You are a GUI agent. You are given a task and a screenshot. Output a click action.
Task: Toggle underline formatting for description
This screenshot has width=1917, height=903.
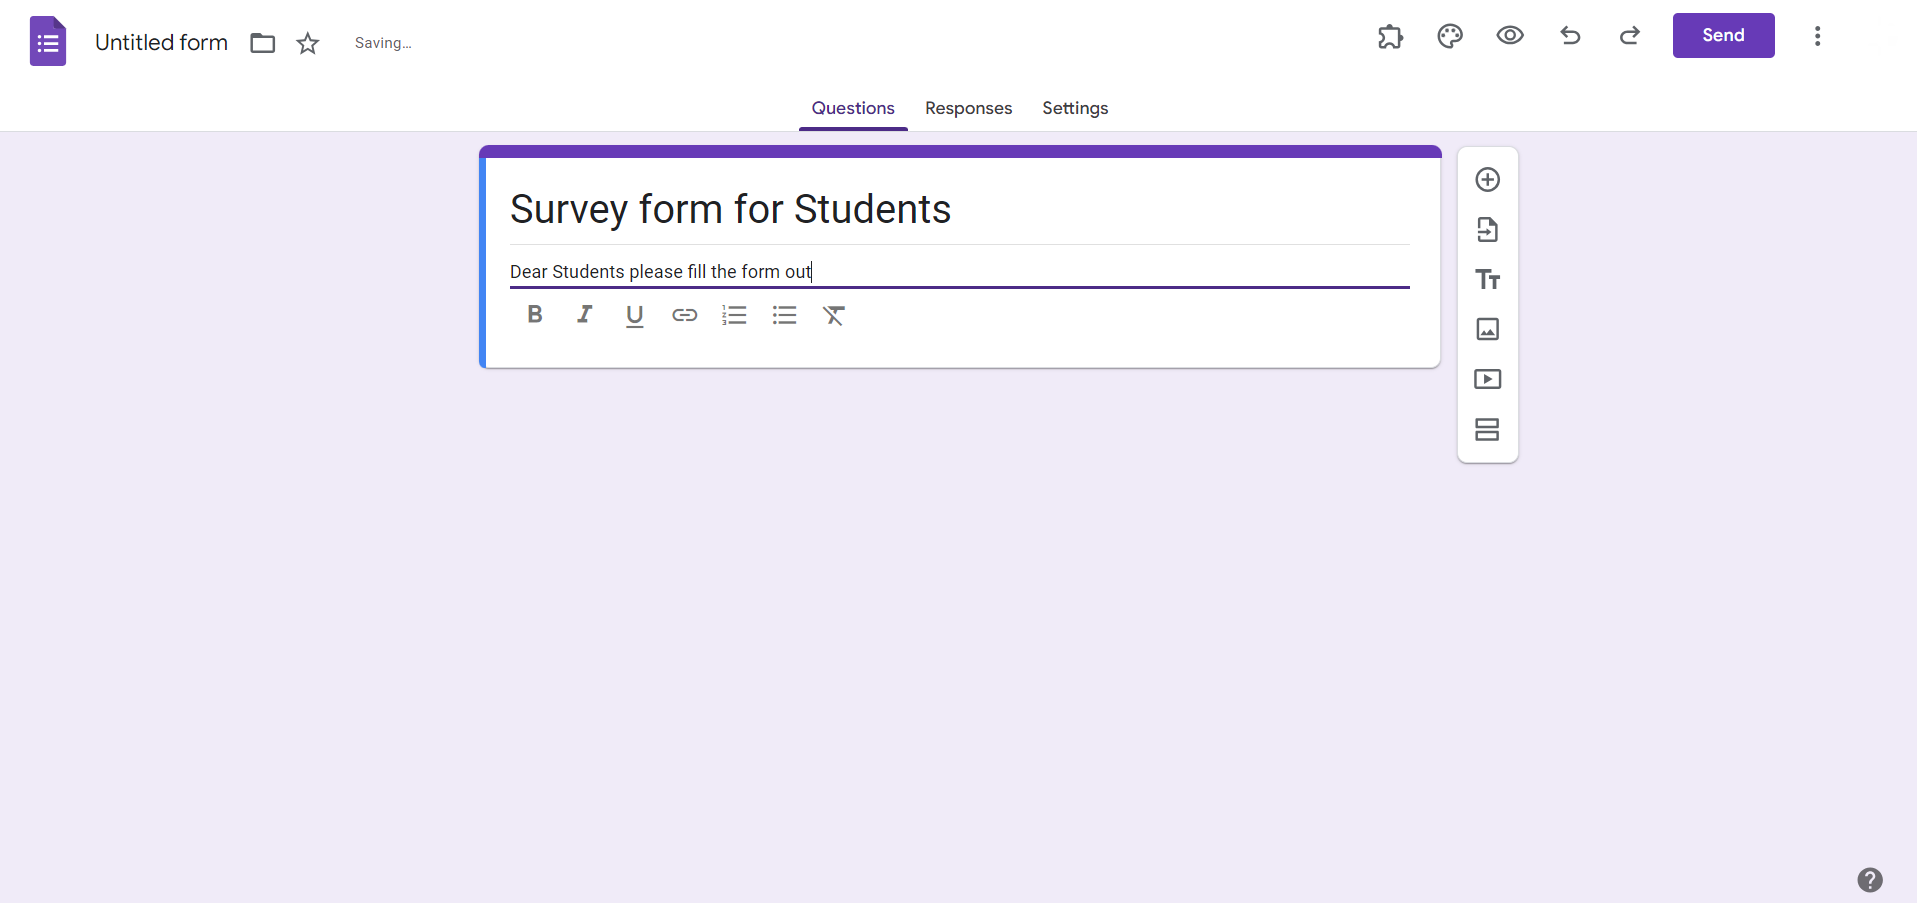coord(634,316)
